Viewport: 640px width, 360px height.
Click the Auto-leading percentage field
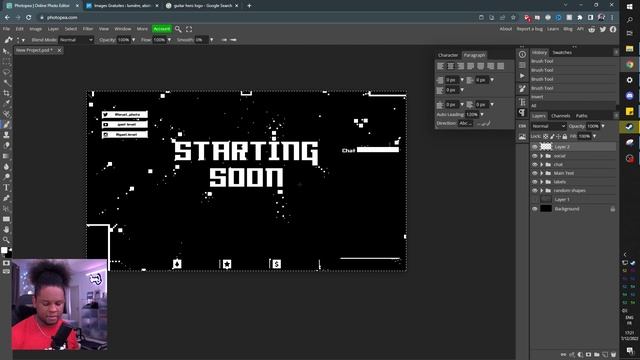(x=471, y=115)
